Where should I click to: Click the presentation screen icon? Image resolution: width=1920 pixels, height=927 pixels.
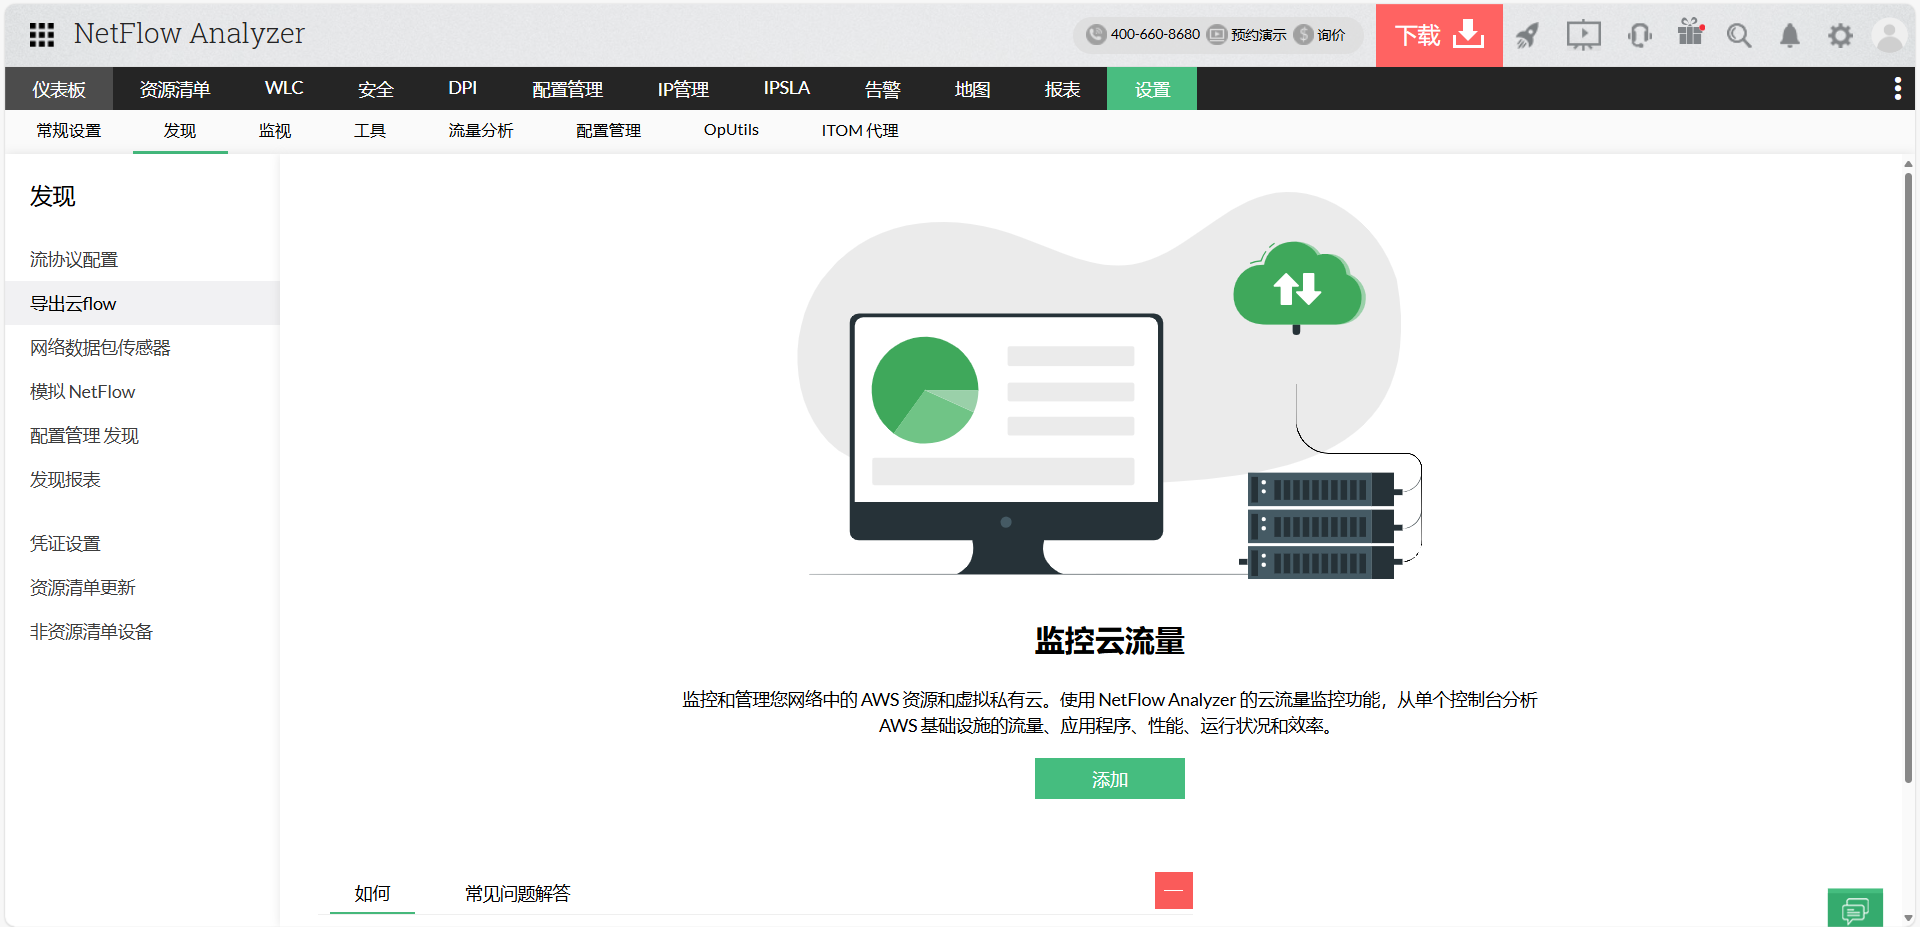coord(1583,36)
